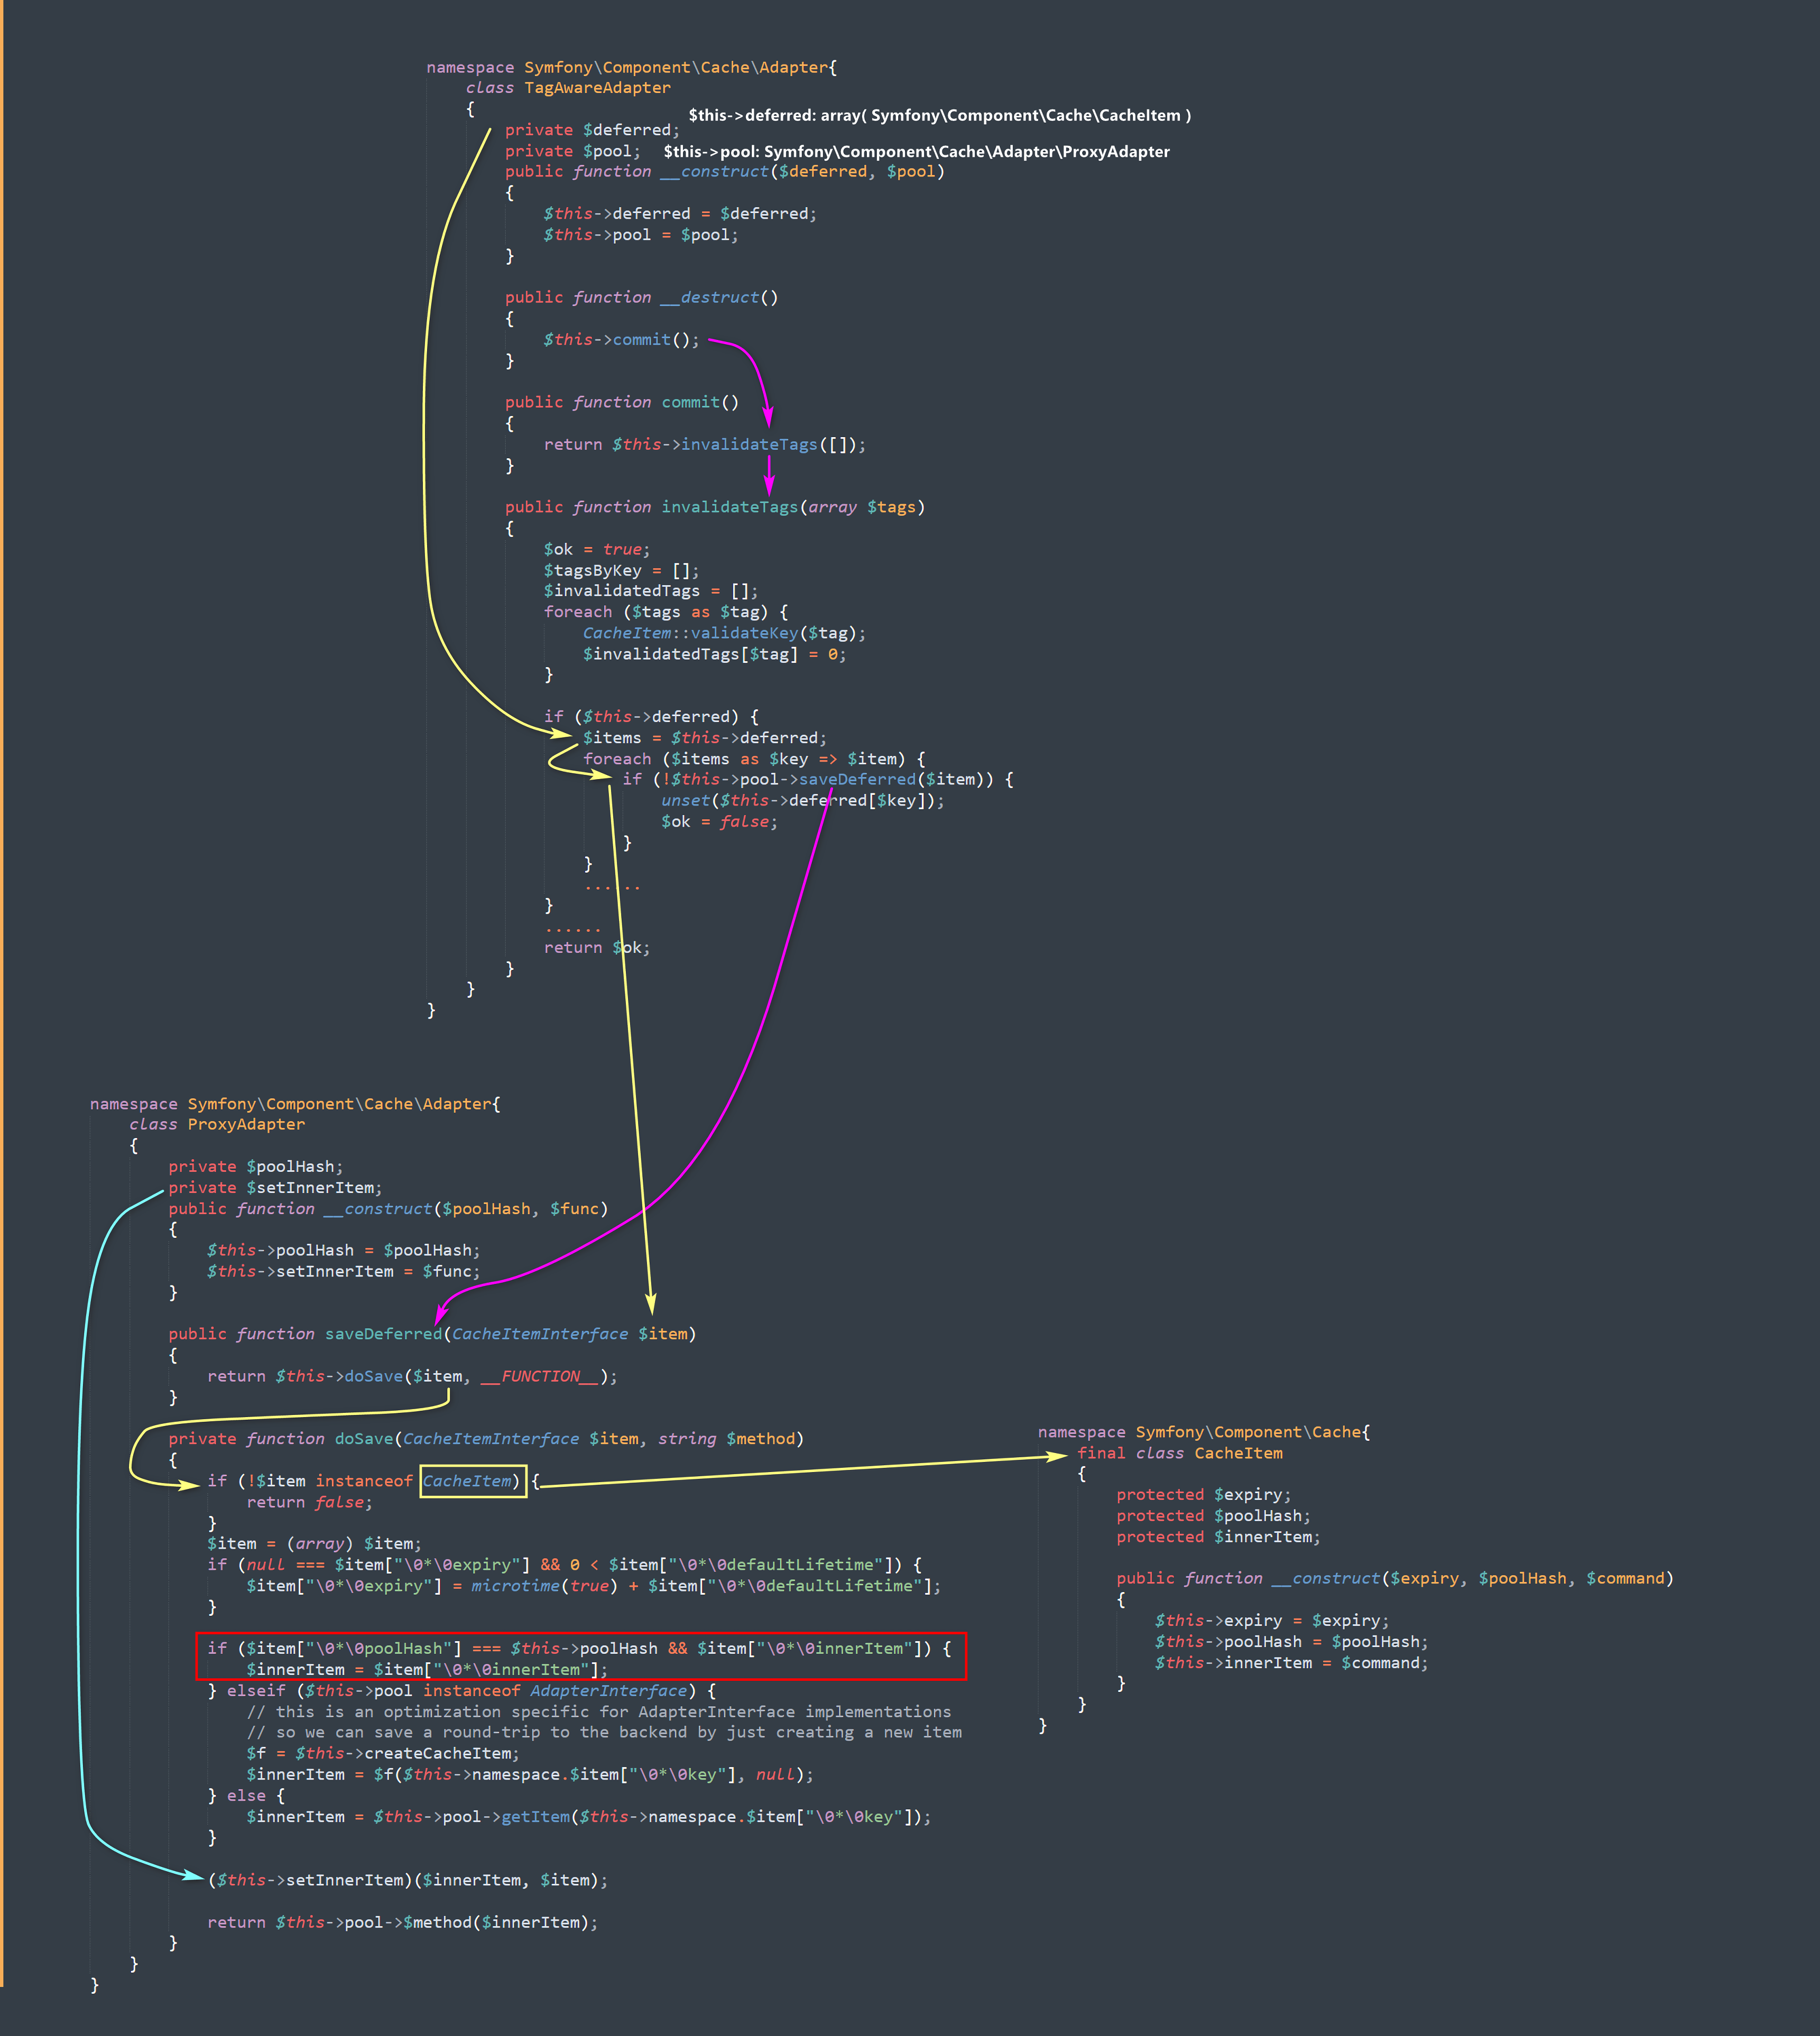Image resolution: width=1820 pixels, height=2036 pixels.
Task: Click 'CacheItem::validateKey($tag);' line
Action: (x=725, y=633)
